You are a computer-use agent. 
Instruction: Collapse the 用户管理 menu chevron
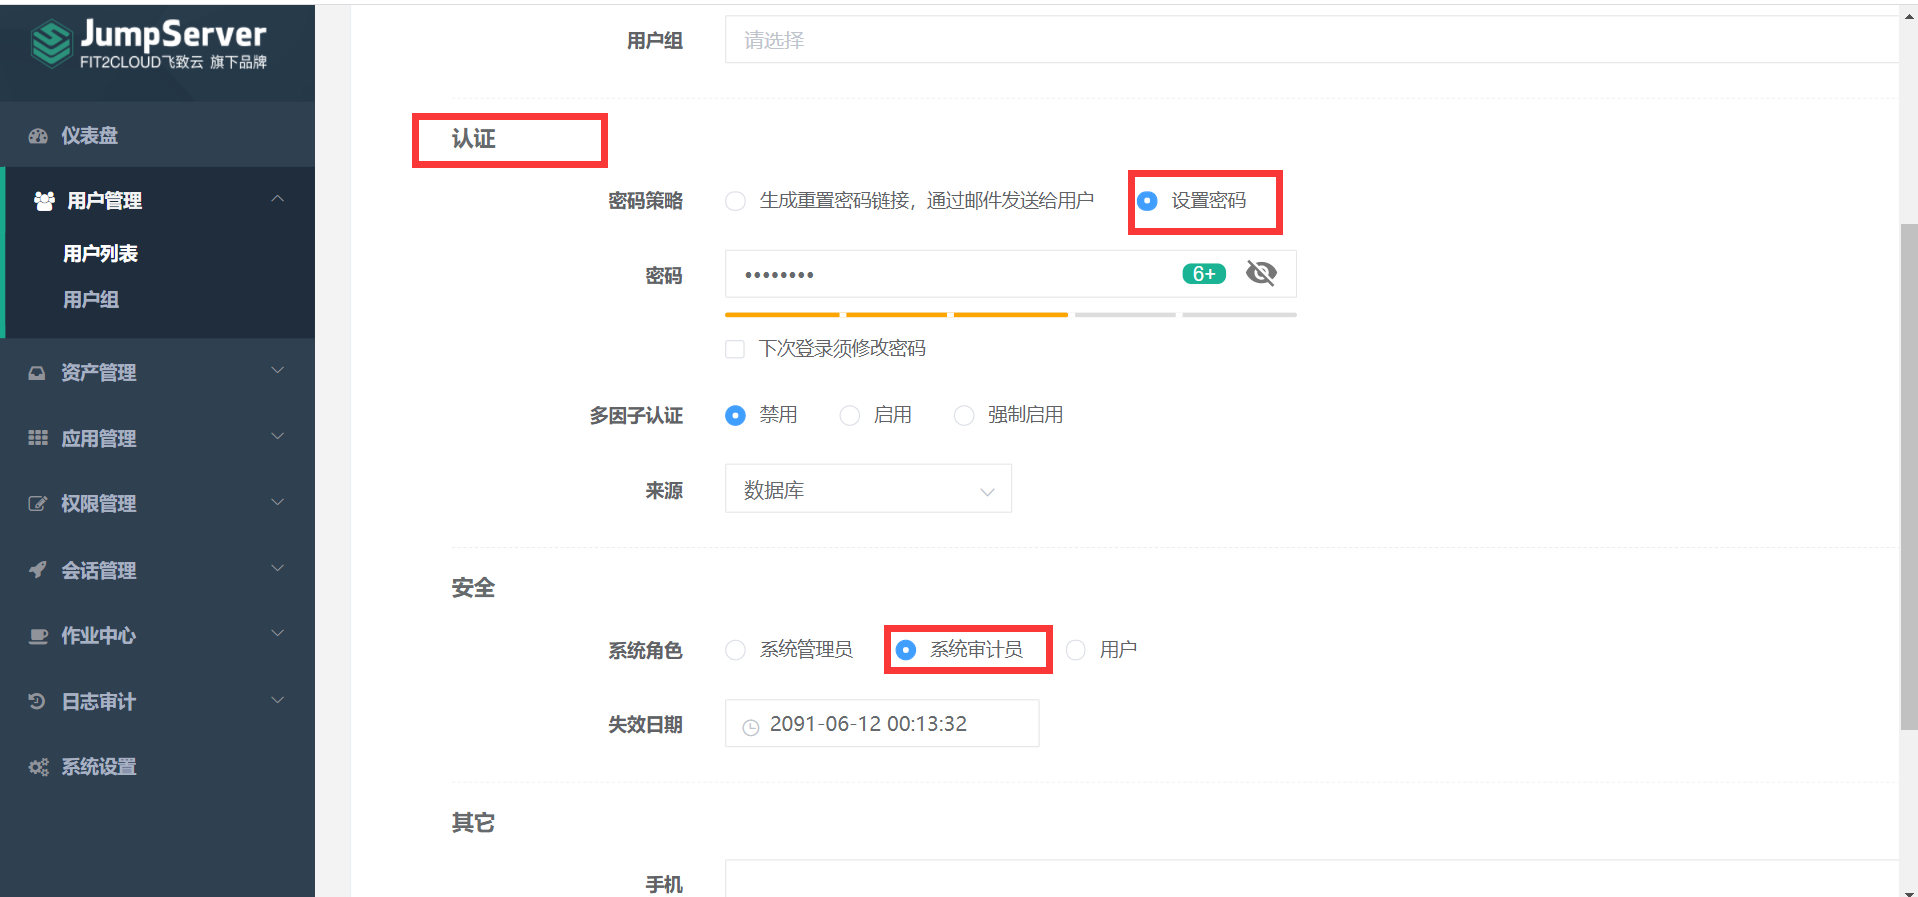pyautogui.click(x=278, y=199)
